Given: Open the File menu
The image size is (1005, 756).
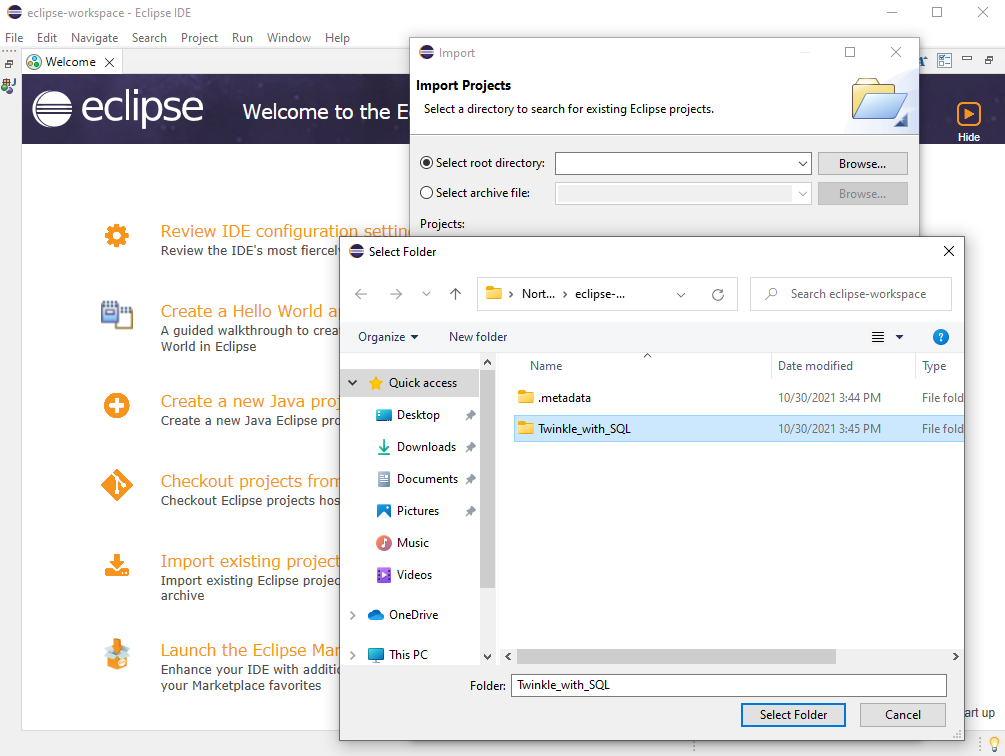Looking at the screenshot, I should (x=14, y=38).
